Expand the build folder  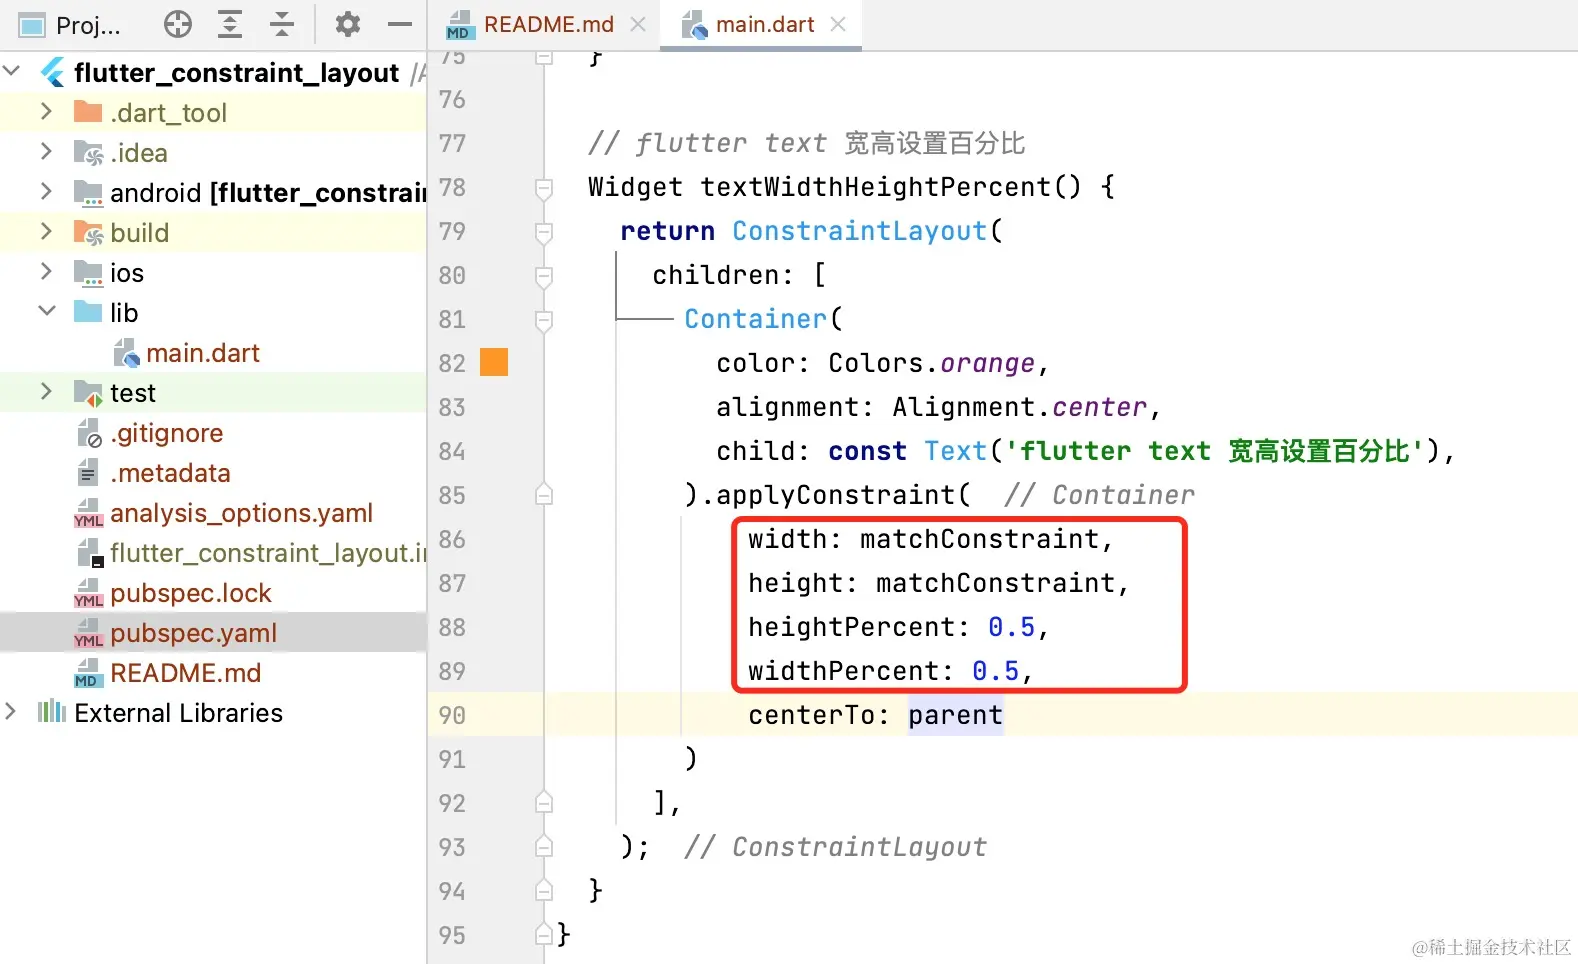pos(46,231)
